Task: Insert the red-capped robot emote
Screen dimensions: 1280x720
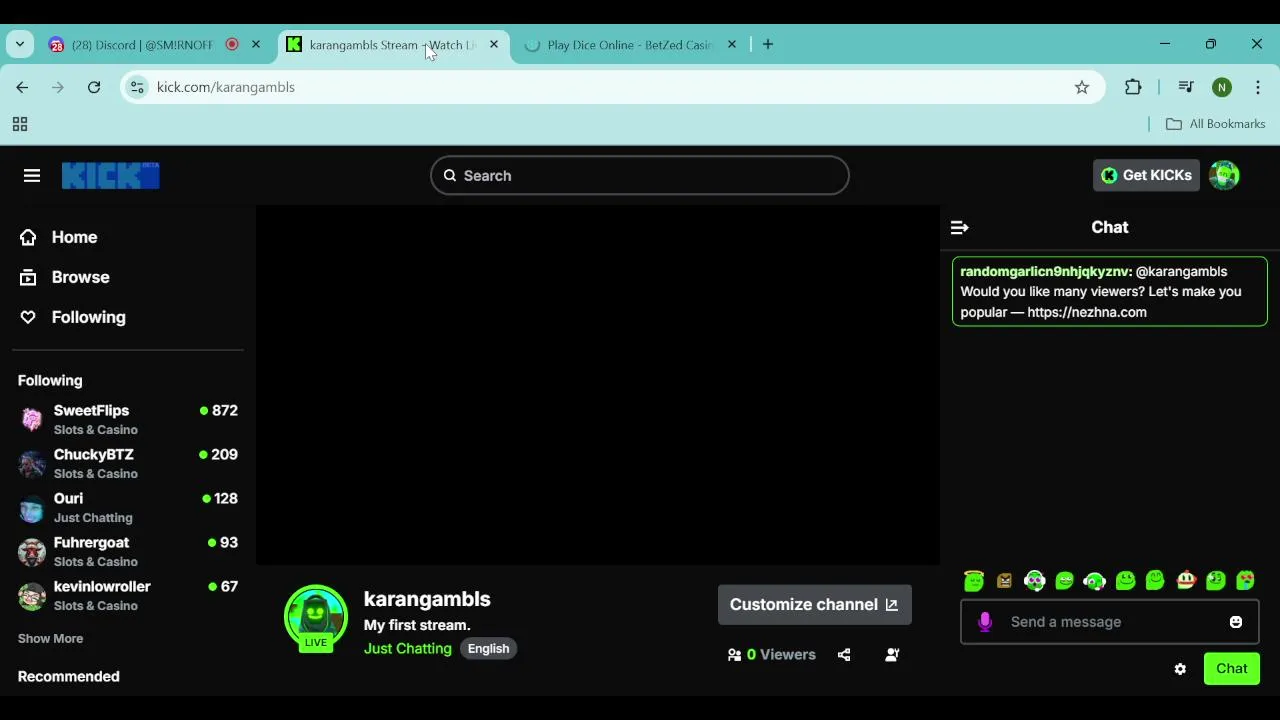Action: point(1186,580)
